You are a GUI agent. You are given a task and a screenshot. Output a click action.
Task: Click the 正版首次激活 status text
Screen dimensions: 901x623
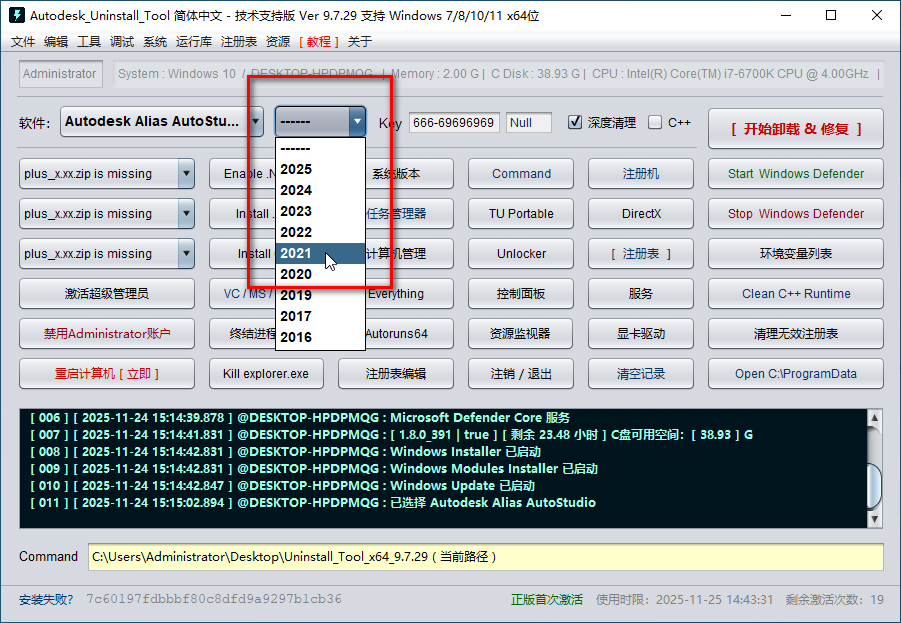click(546, 600)
